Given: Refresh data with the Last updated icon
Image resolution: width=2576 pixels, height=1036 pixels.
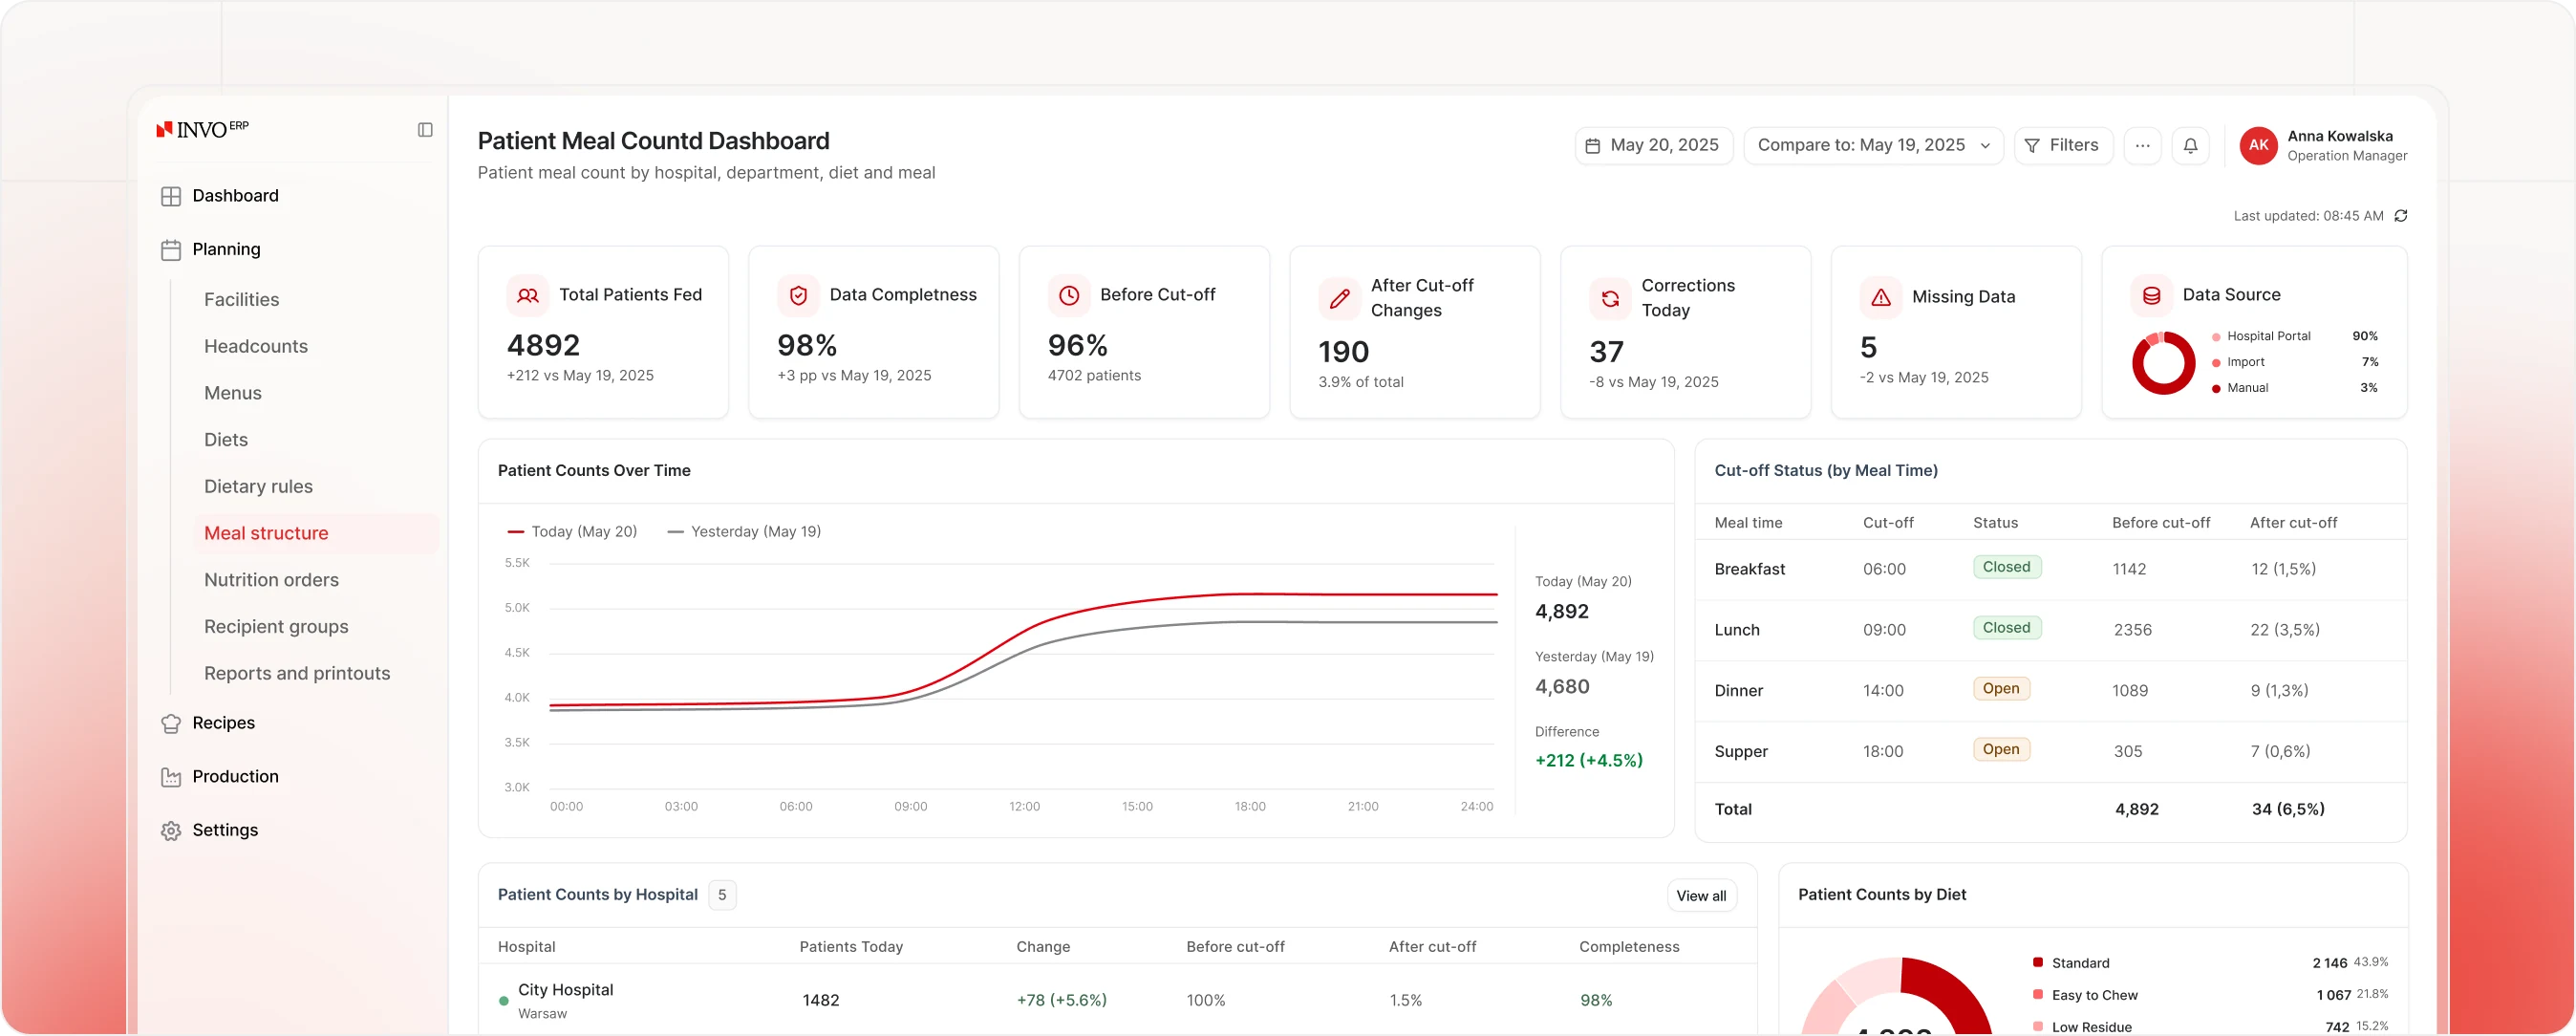Looking at the screenshot, I should 2401,216.
